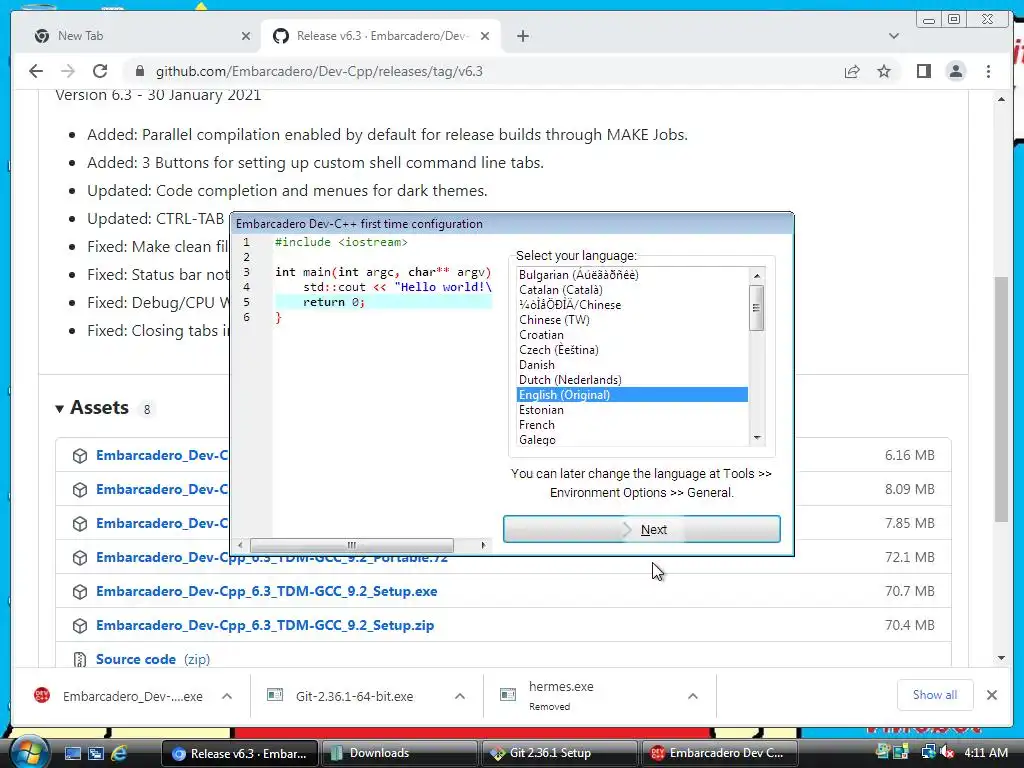Choose Bulgarian from the language list
The height and width of the screenshot is (768, 1024).
pos(579,274)
